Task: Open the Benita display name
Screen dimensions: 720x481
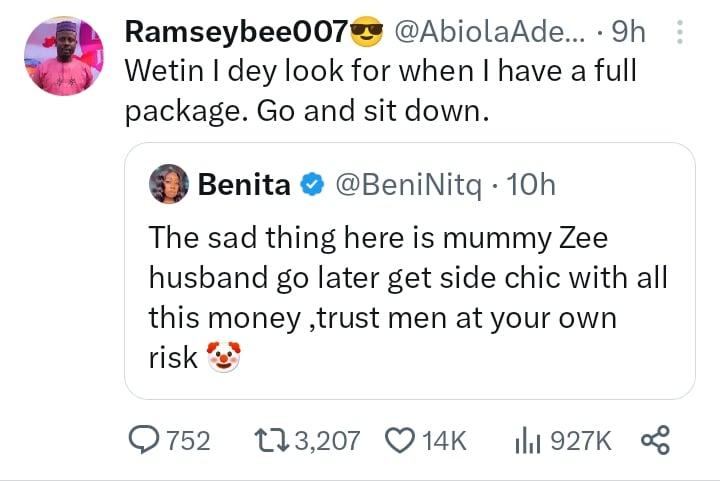Action: [244, 185]
